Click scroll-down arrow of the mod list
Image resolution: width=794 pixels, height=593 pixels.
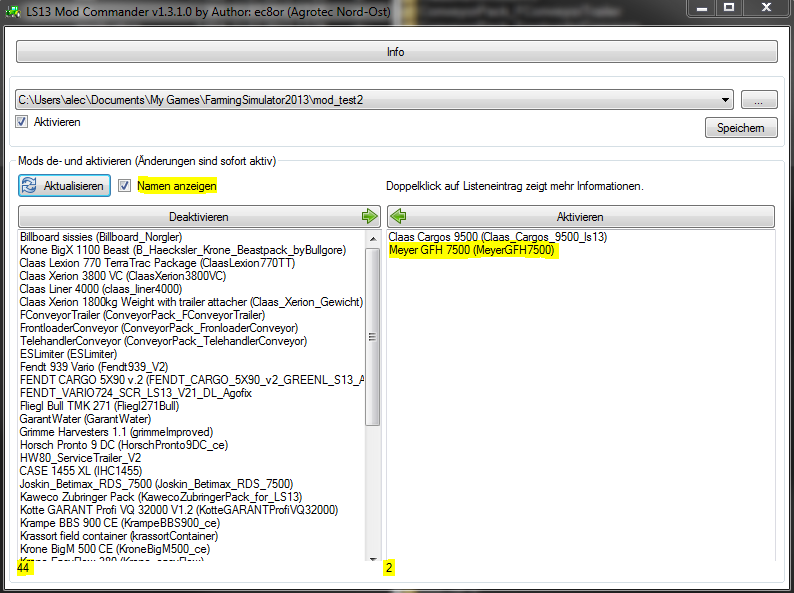click(x=373, y=559)
